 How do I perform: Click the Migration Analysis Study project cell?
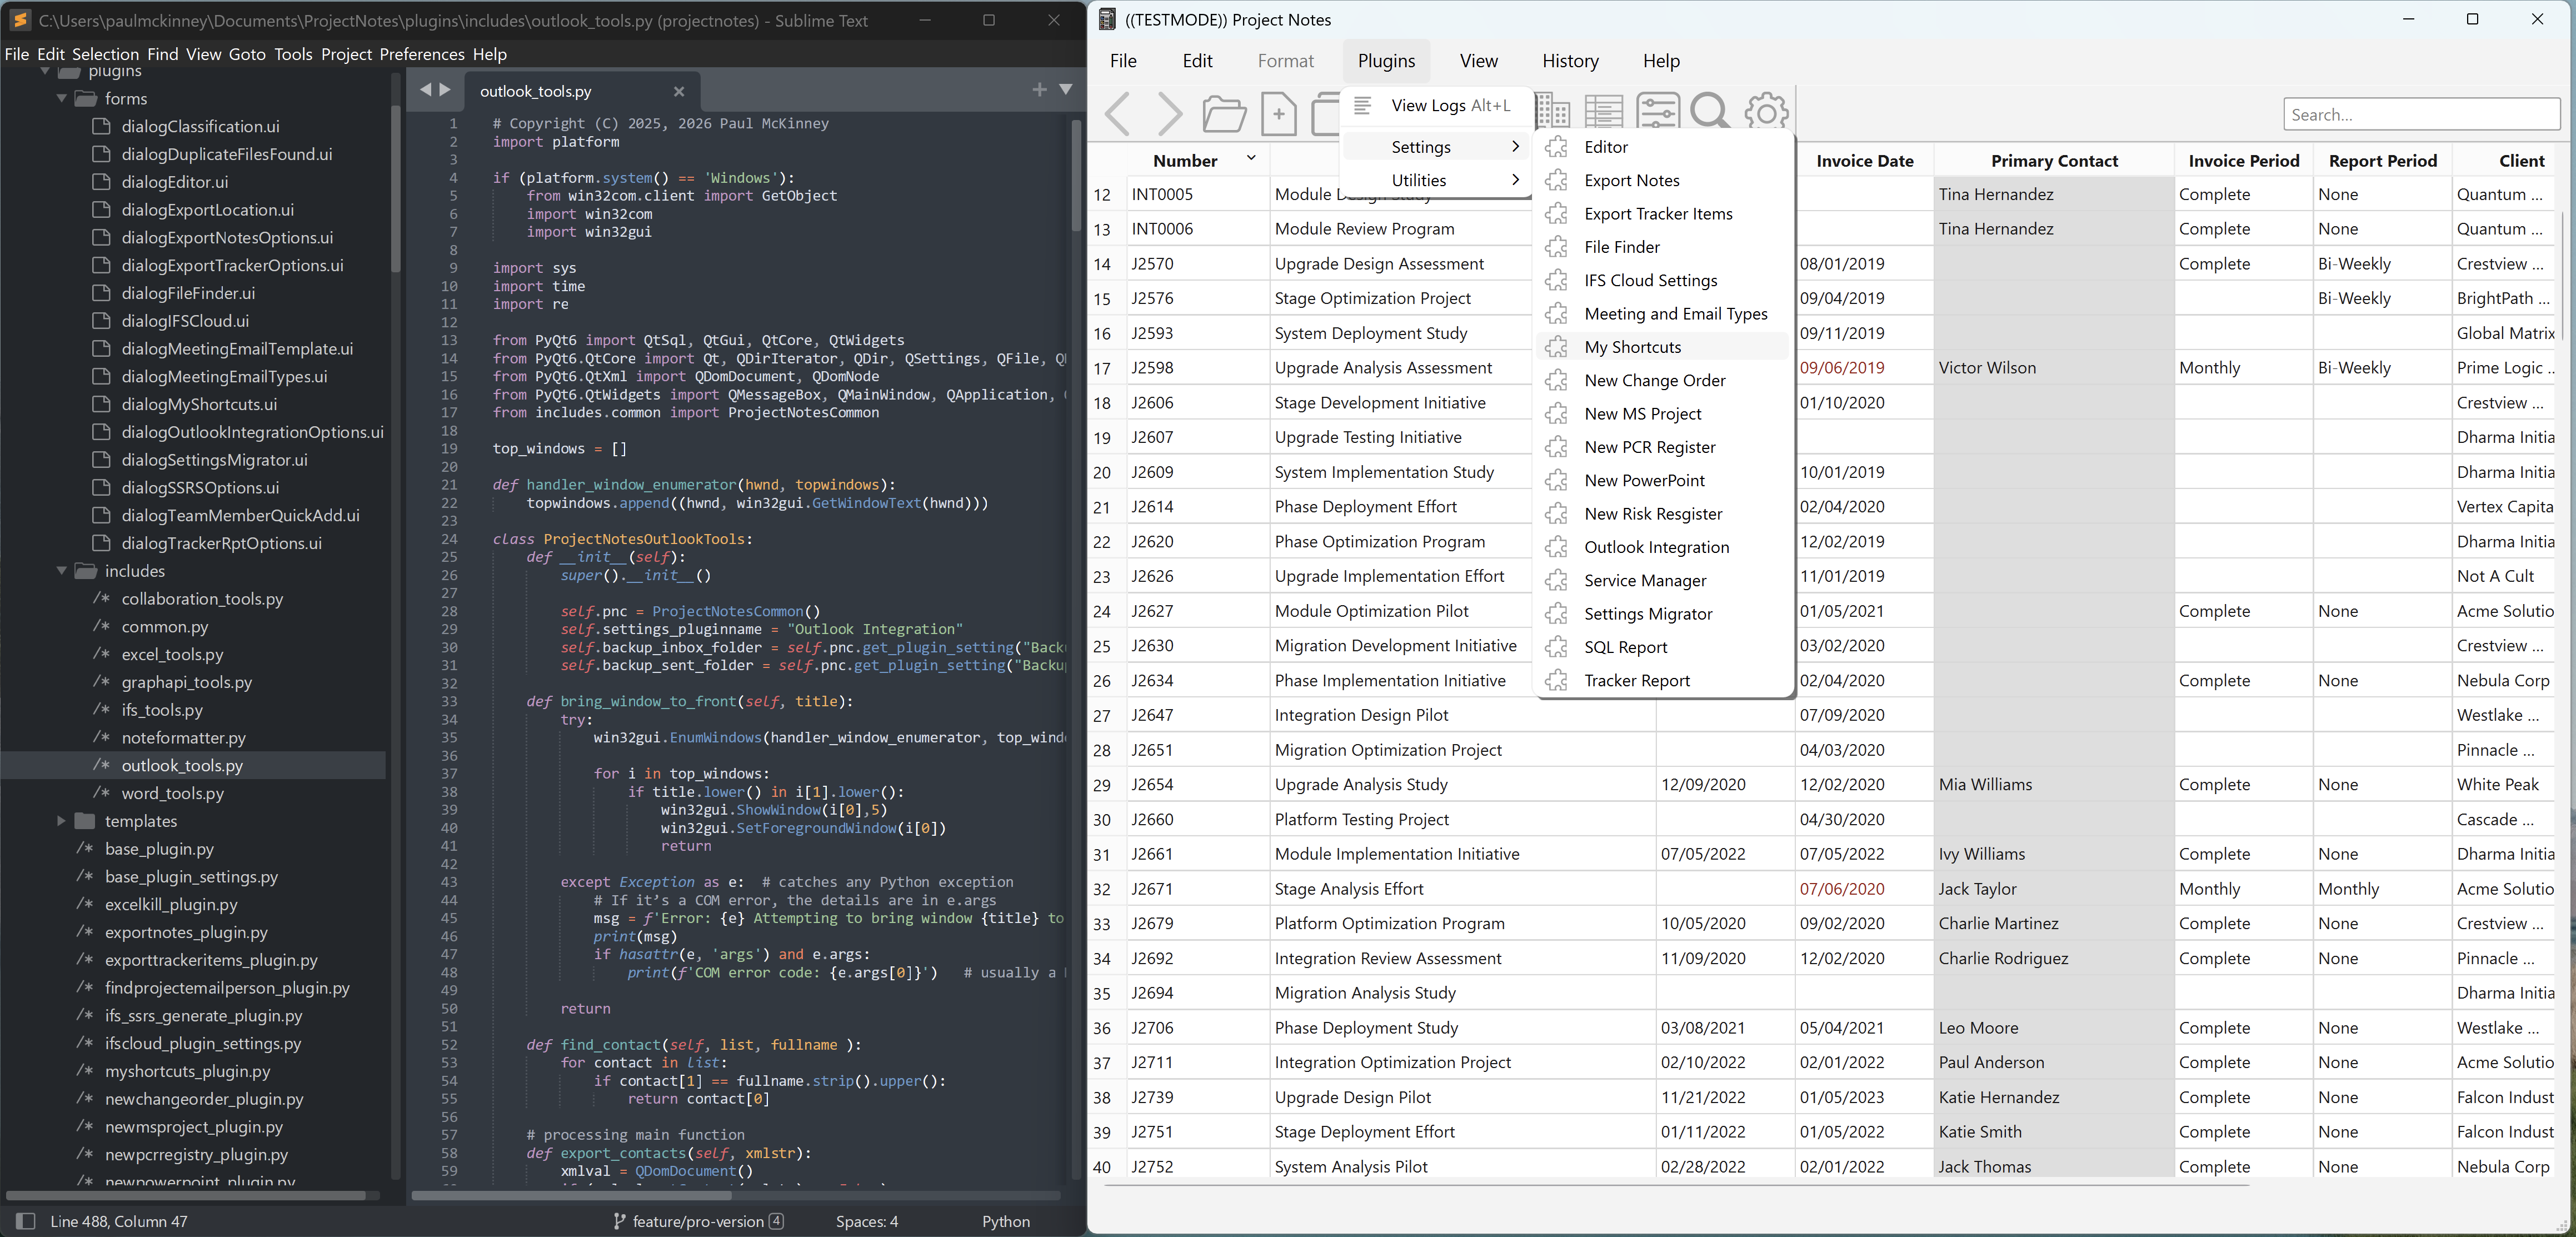1462,993
